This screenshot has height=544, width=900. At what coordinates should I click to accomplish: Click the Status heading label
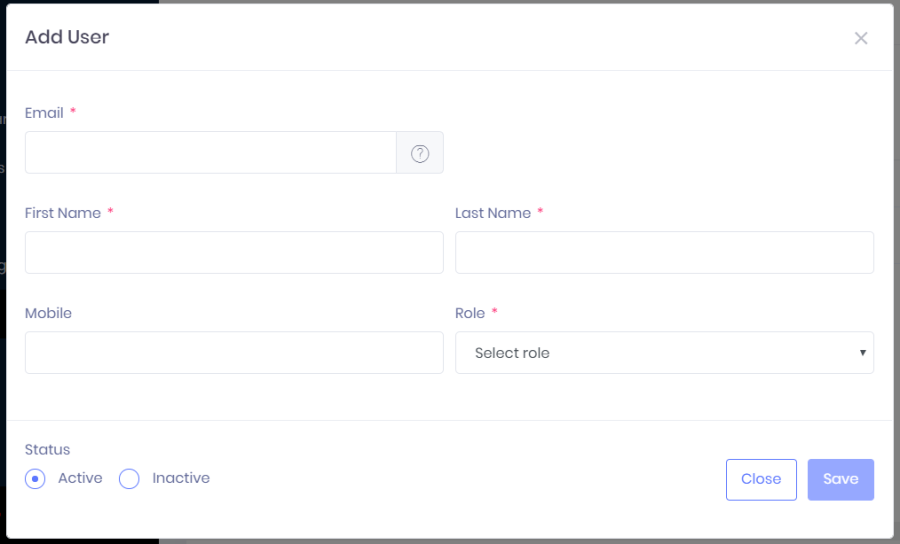(x=47, y=450)
